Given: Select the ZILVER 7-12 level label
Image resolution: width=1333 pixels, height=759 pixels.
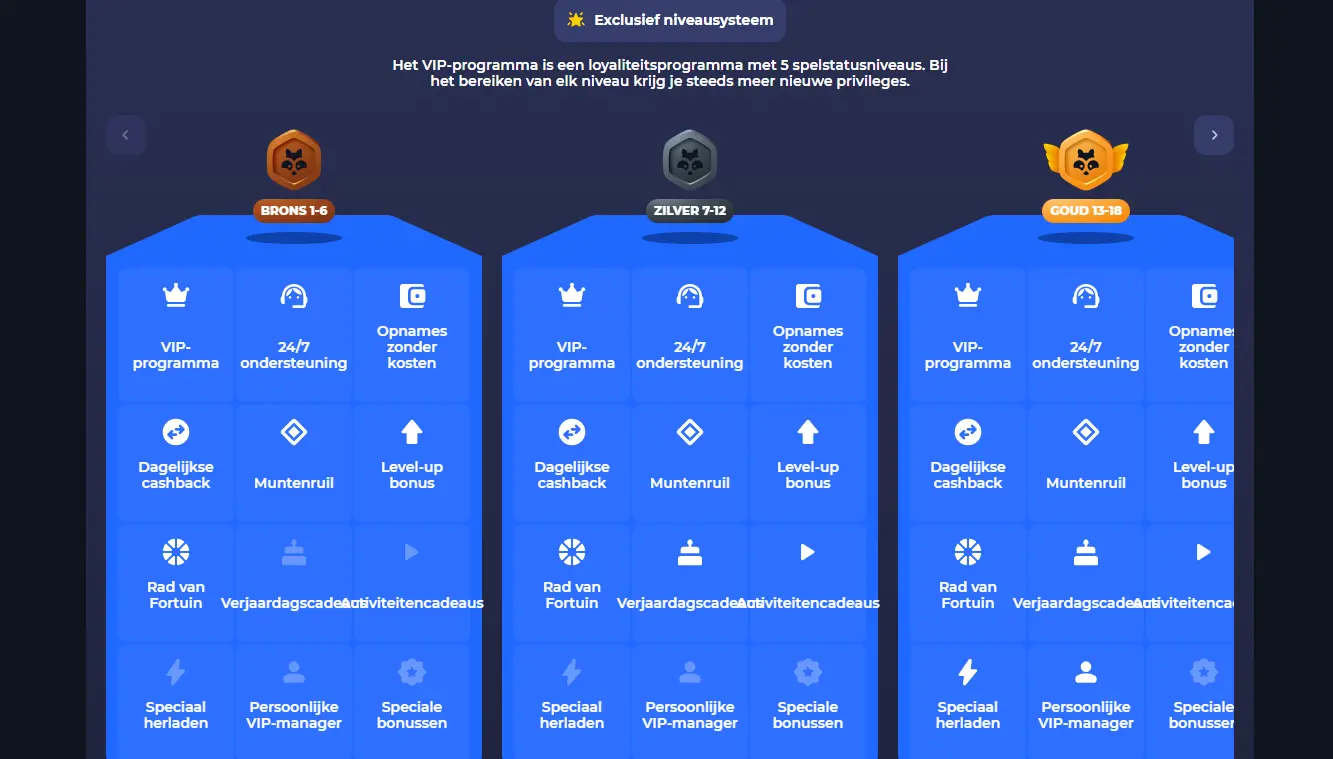Looking at the screenshot, I should tap(690, 211).
